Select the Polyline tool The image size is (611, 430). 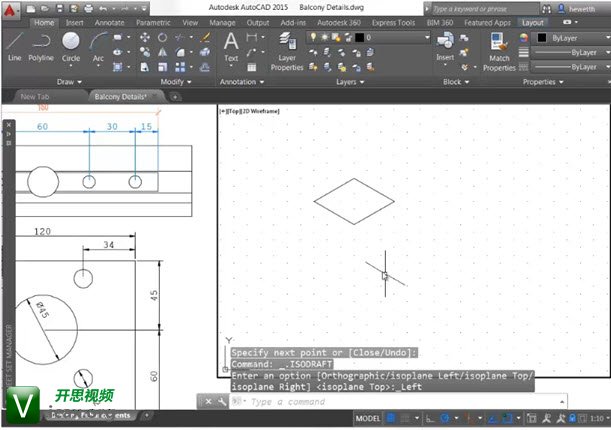(41, 46)
